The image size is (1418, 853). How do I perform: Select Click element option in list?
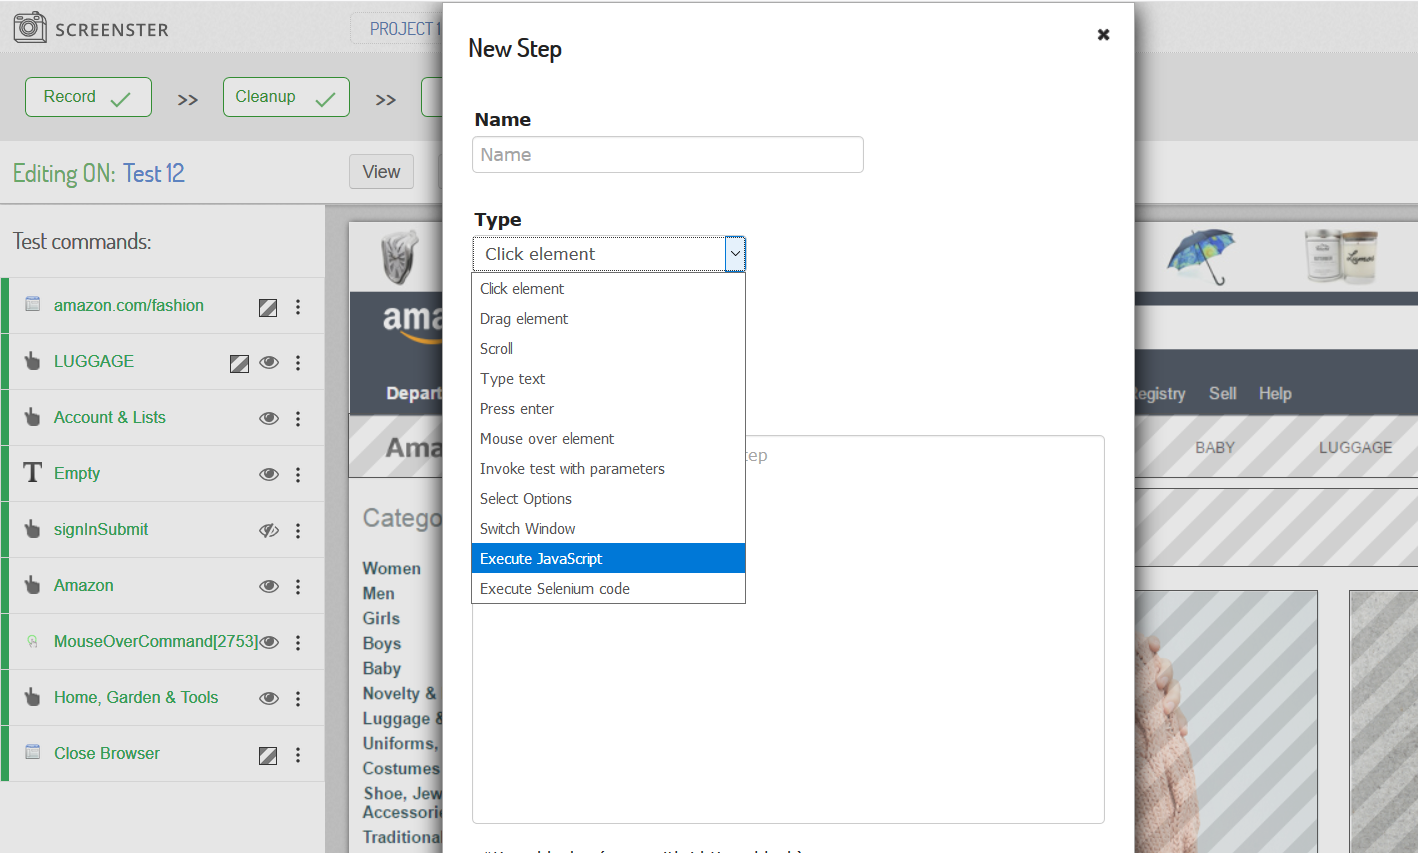pyautogui.click(x=608, y=288)
